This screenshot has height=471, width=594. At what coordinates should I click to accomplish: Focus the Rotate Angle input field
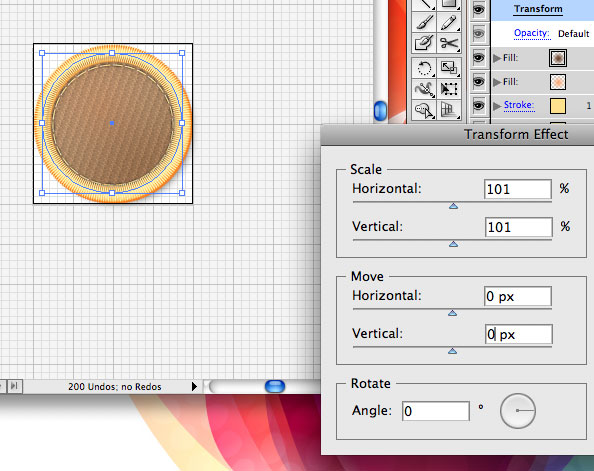click(x=436, y=411)
